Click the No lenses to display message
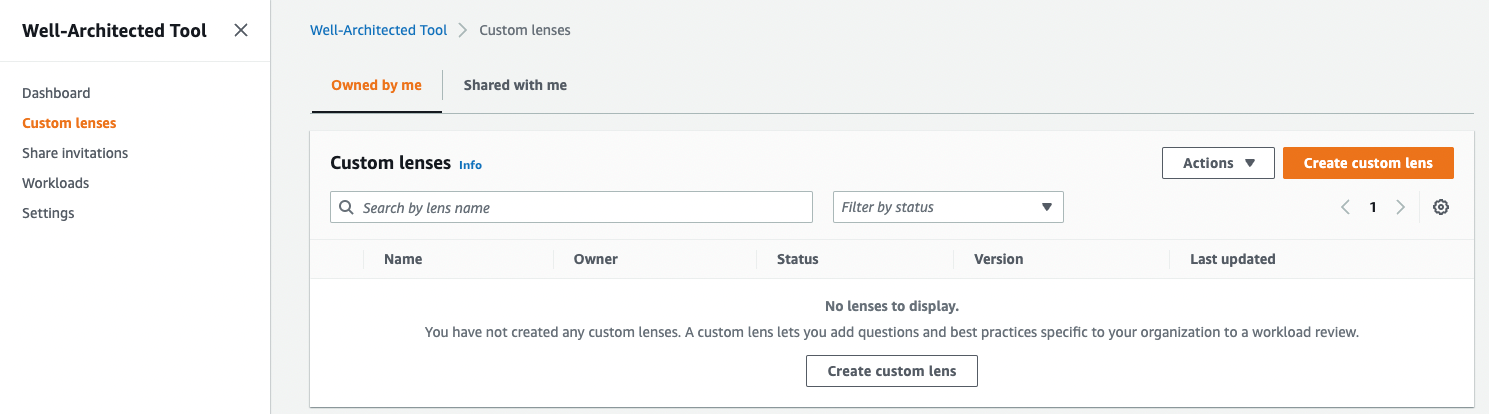 tap(892, 306)
